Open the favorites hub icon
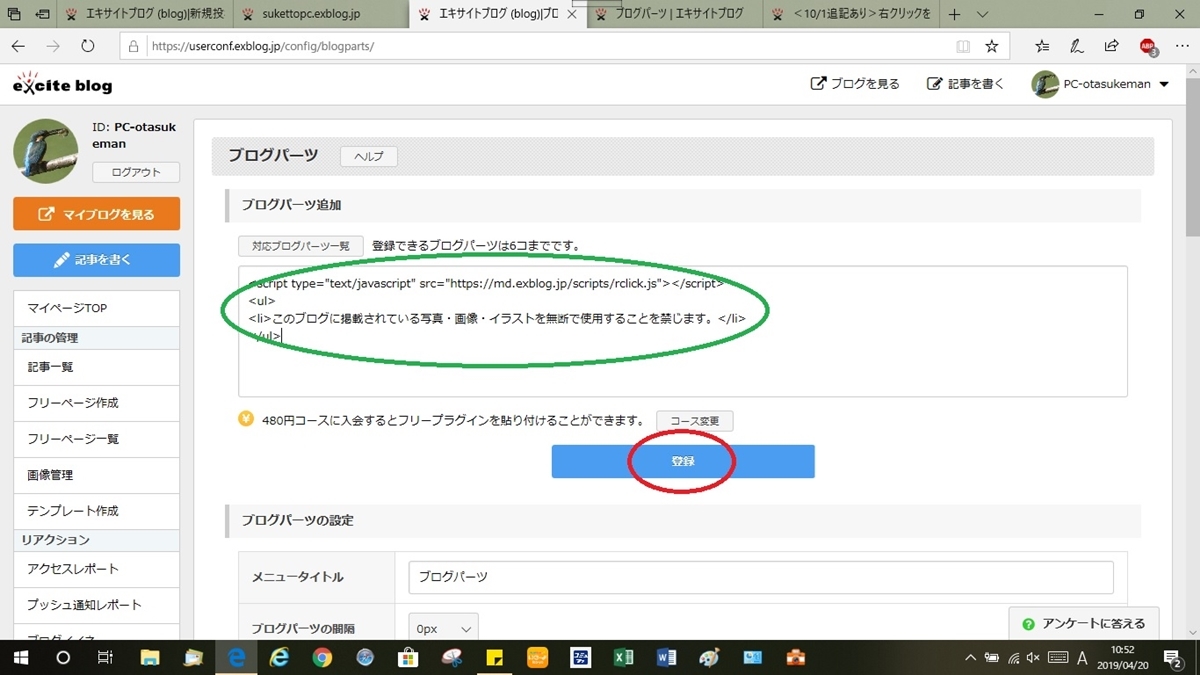Screen dimensions: 1200x675 click(x=1042, y=46)
